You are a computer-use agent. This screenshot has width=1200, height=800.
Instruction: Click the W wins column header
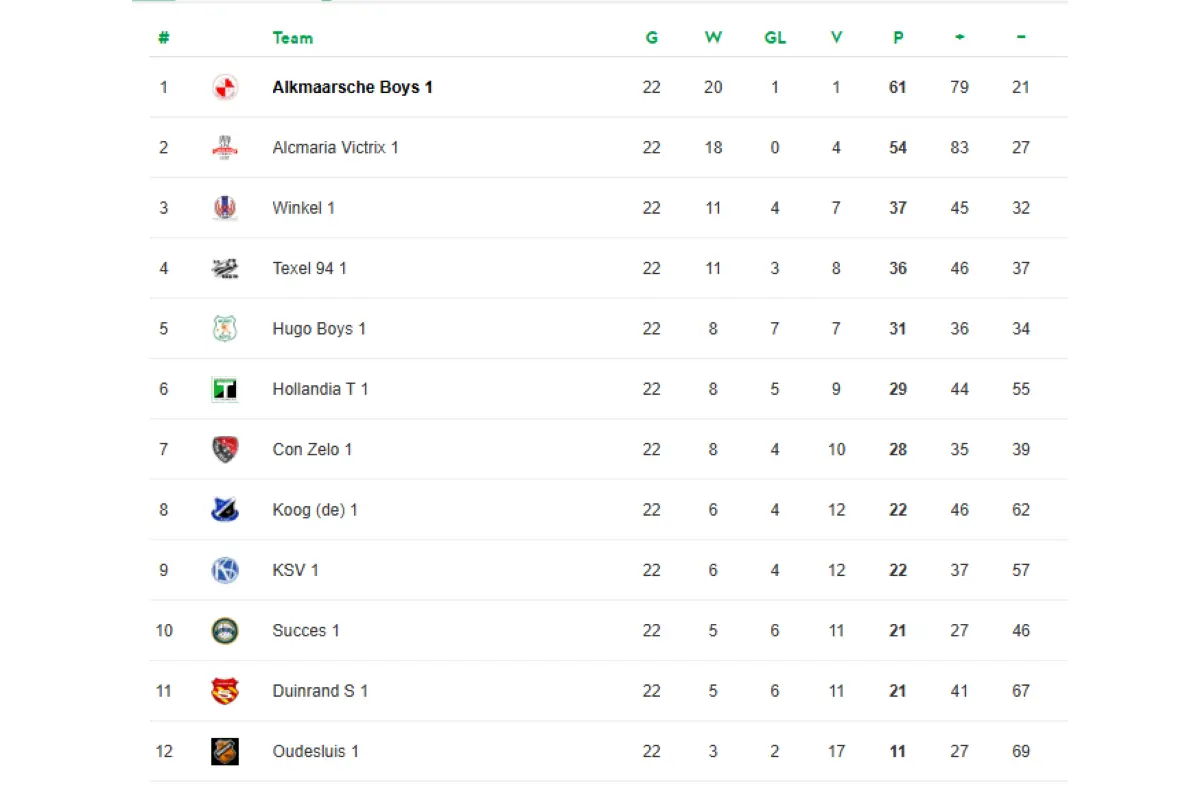(713, 37)
